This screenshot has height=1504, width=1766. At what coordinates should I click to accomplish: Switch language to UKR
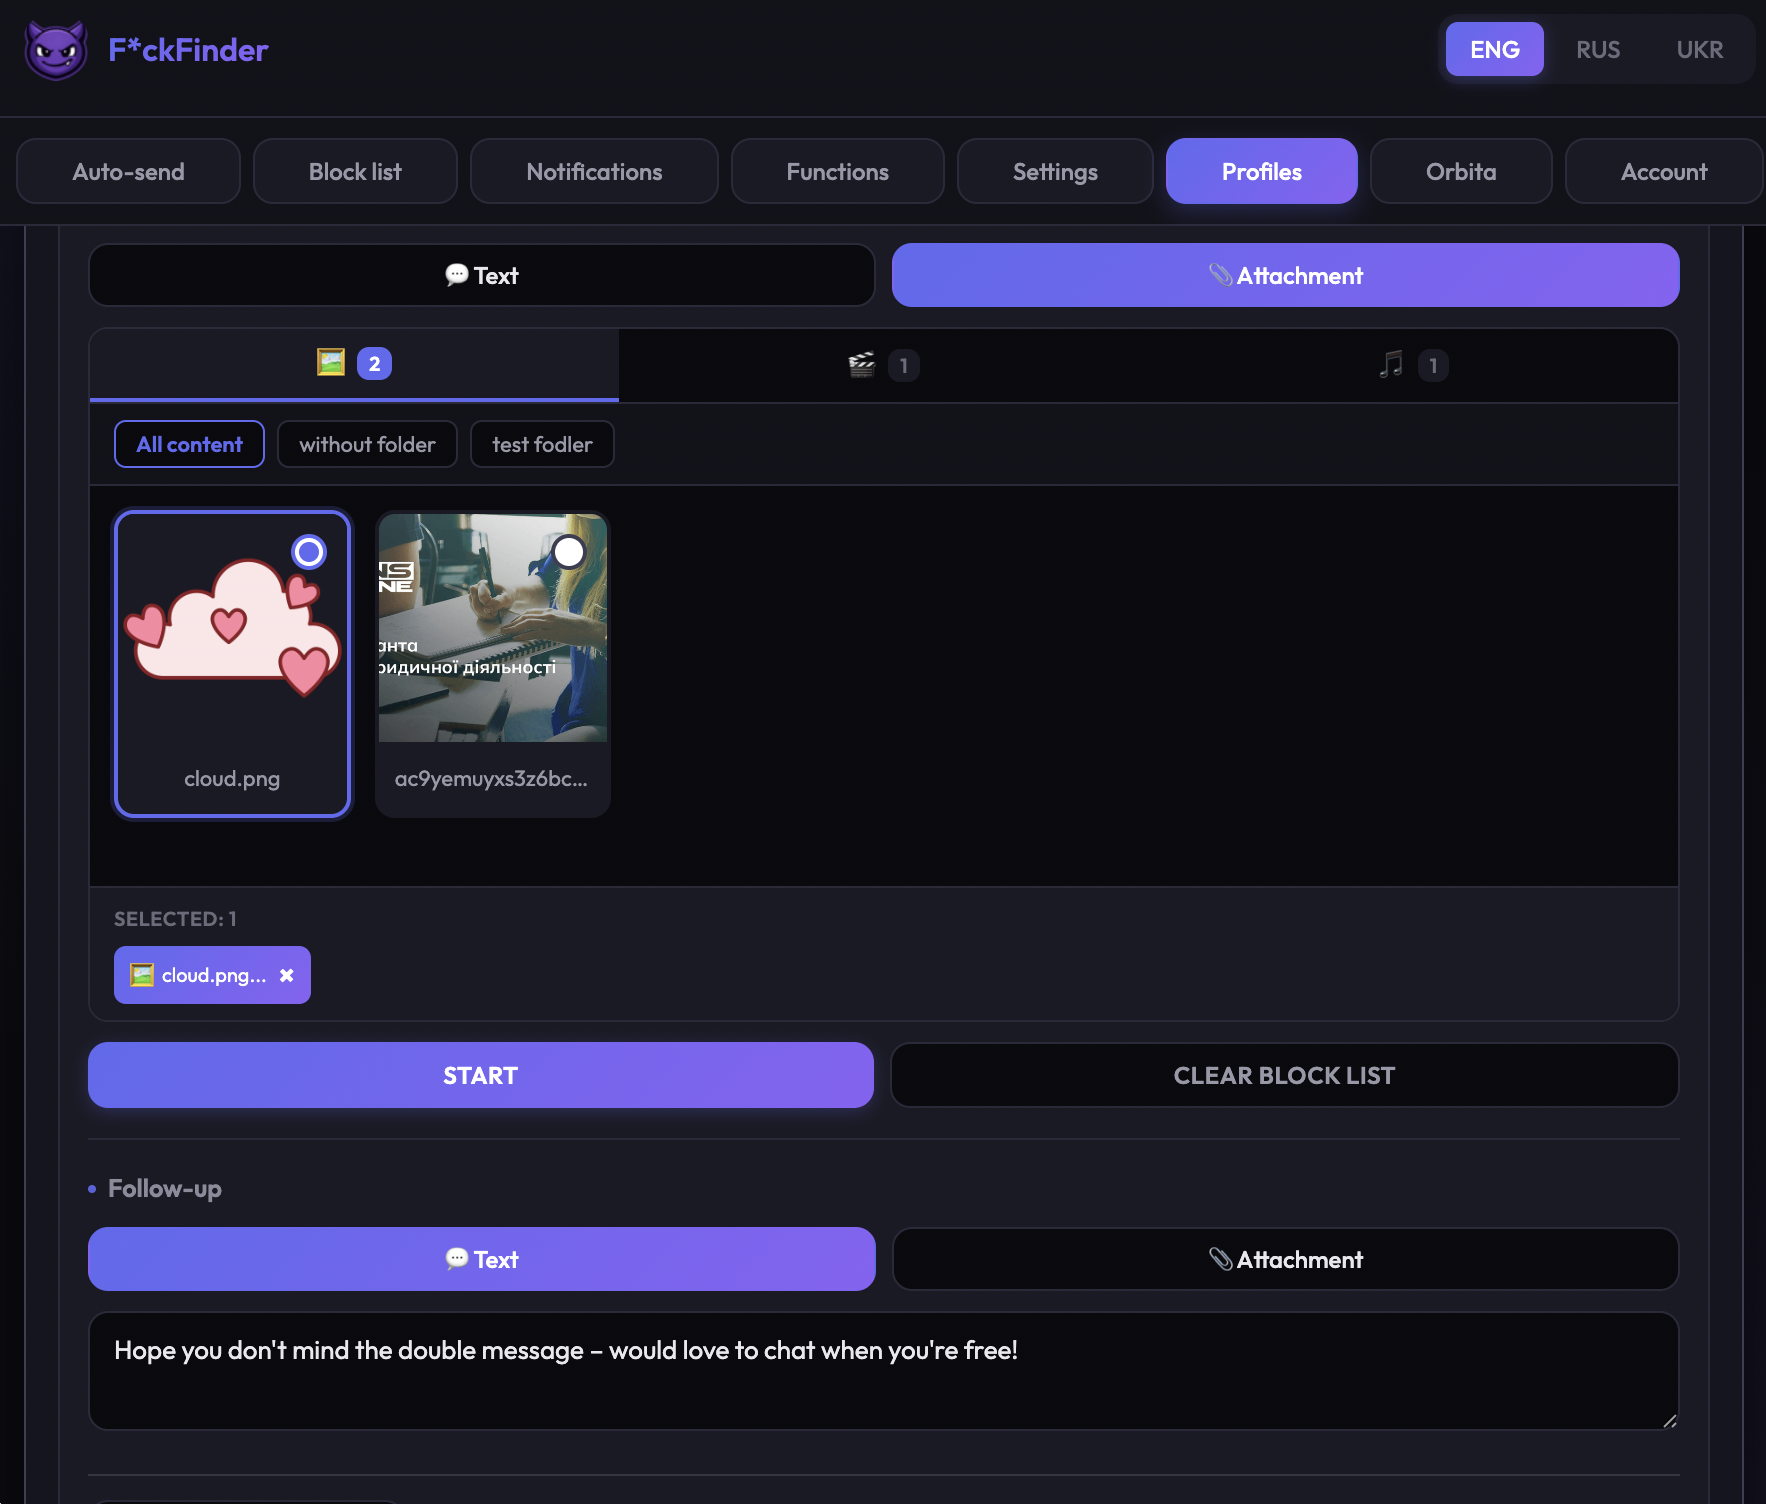point(1699,50)
